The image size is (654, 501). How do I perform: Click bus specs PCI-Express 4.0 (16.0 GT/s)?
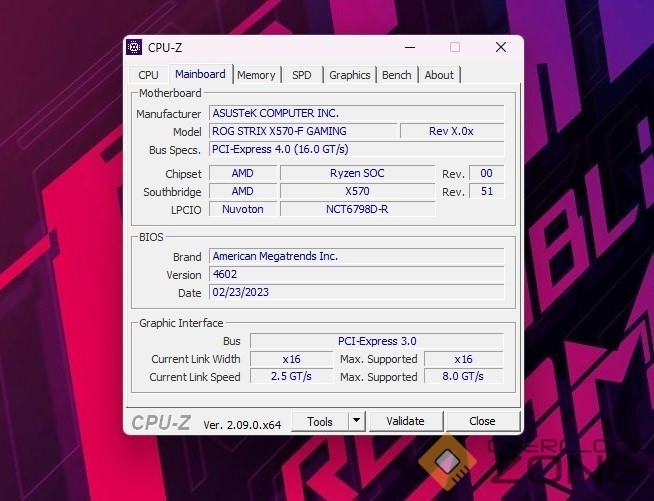[357, 149]
